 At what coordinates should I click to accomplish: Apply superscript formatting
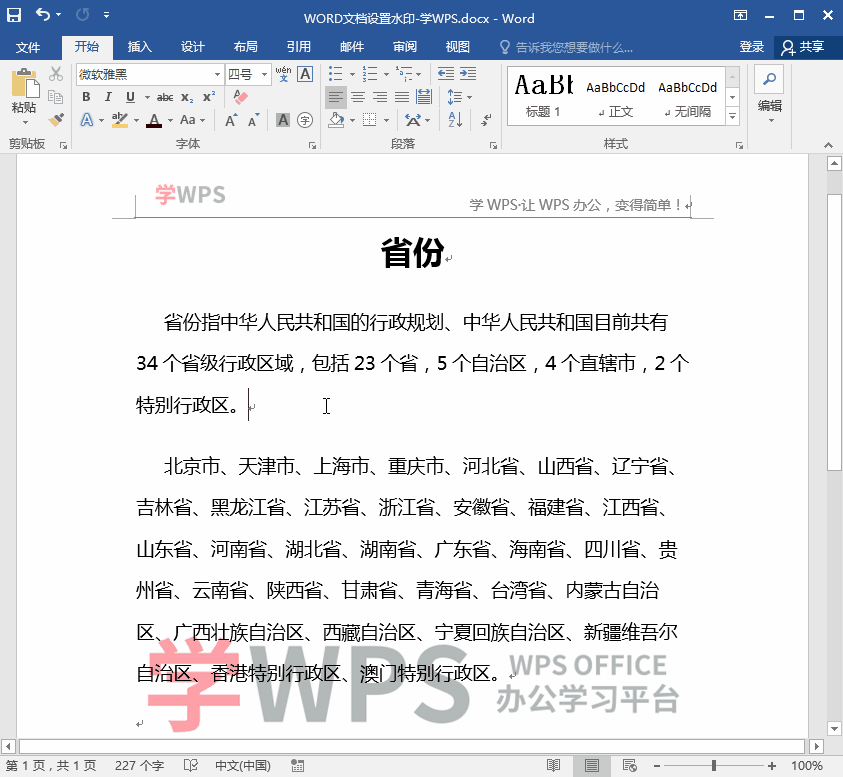click(208, 96)
